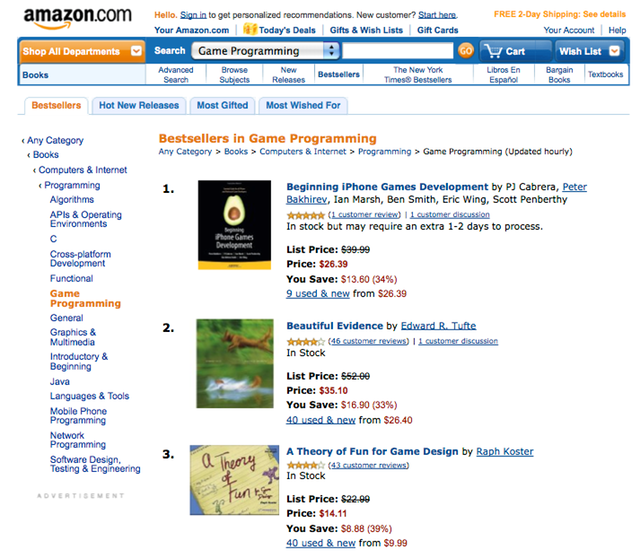Open Beginning iPhone Games Development cover thumbnail
Image resolution: width=640 pixels, height=558 pixels.
coord(235,225)
